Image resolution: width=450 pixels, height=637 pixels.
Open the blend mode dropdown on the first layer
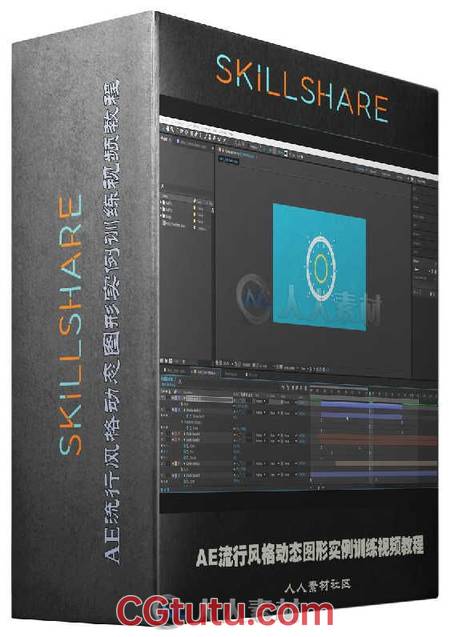tap(259, 401)
